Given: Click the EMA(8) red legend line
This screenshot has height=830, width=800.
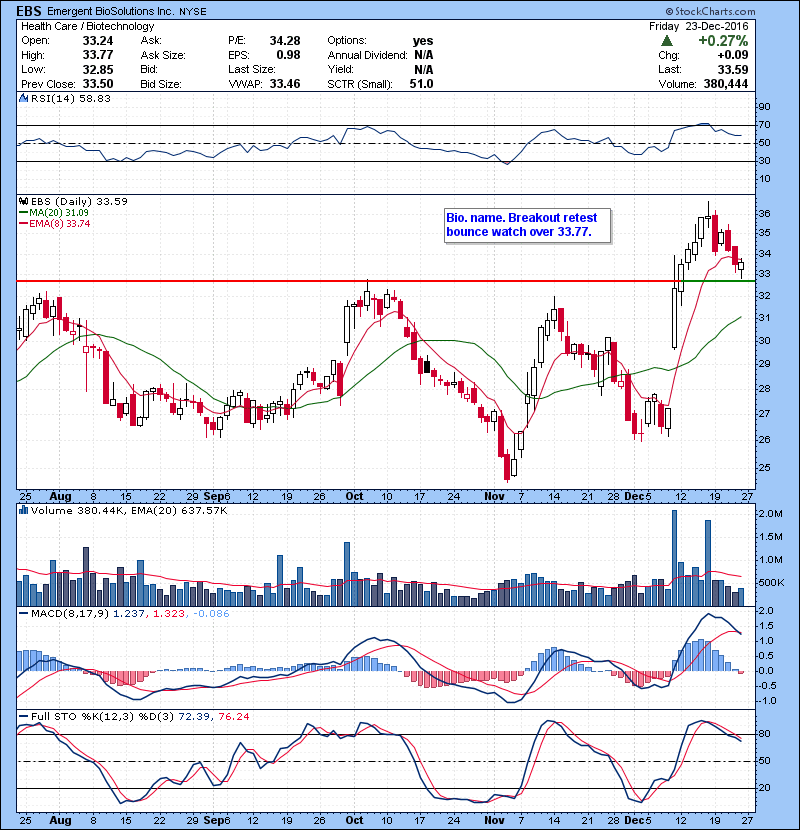Looking at the screenshot, I should (x=23, y=223).
